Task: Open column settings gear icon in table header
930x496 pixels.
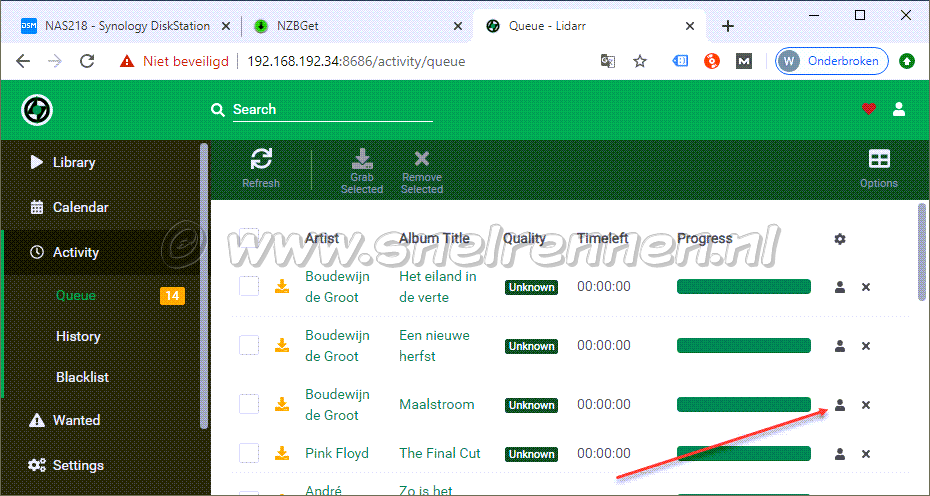Action: (840, 239)
